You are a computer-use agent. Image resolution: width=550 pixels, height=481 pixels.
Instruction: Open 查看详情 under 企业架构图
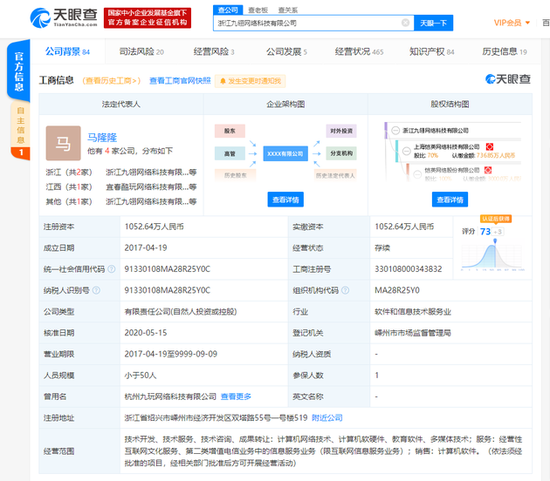[286, 200]
